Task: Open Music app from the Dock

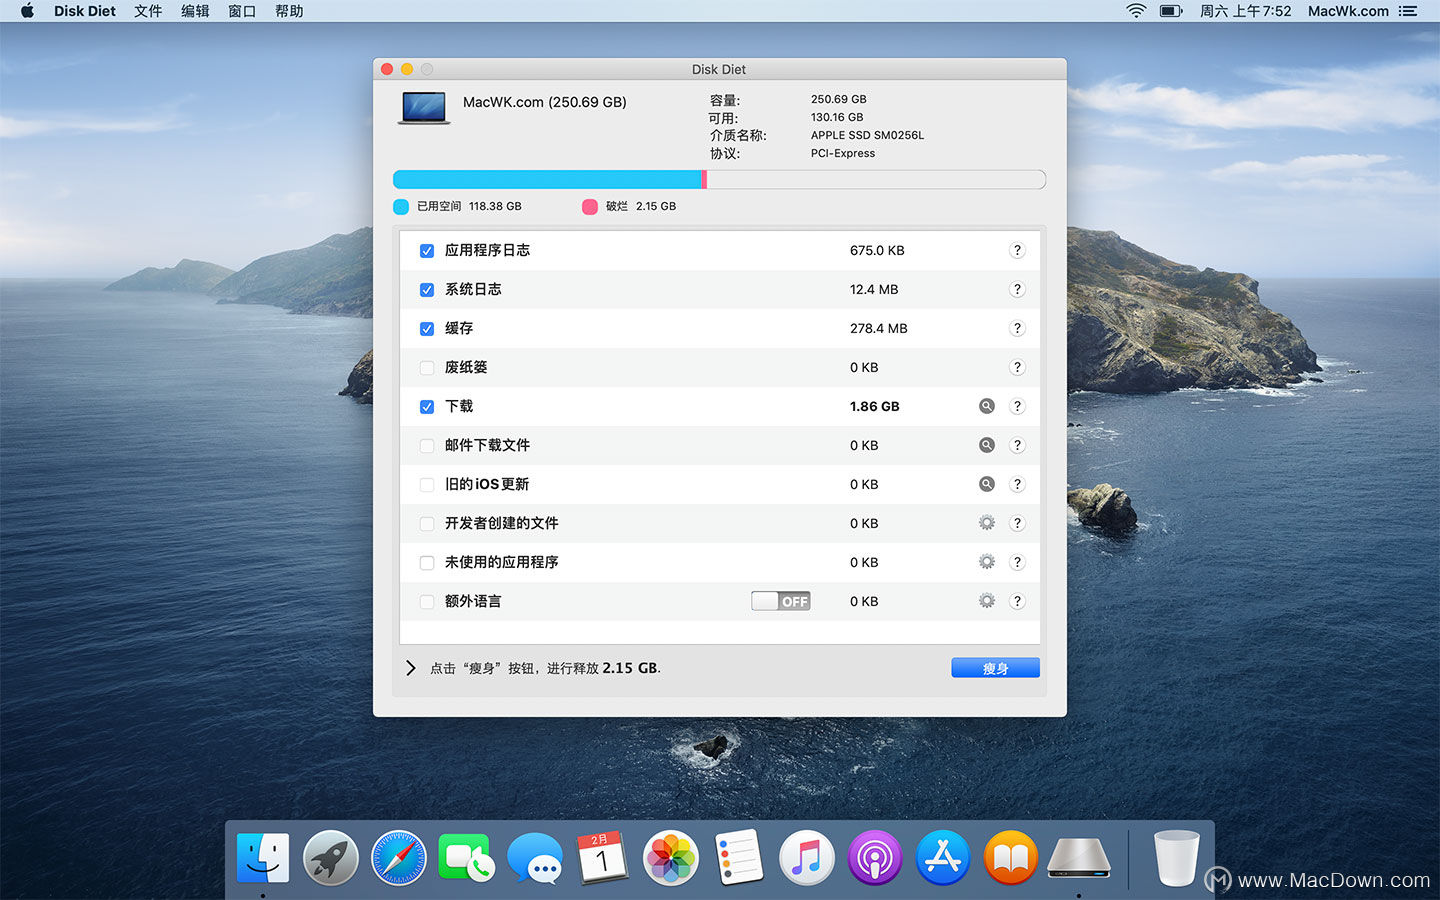Action: [807, 858]
